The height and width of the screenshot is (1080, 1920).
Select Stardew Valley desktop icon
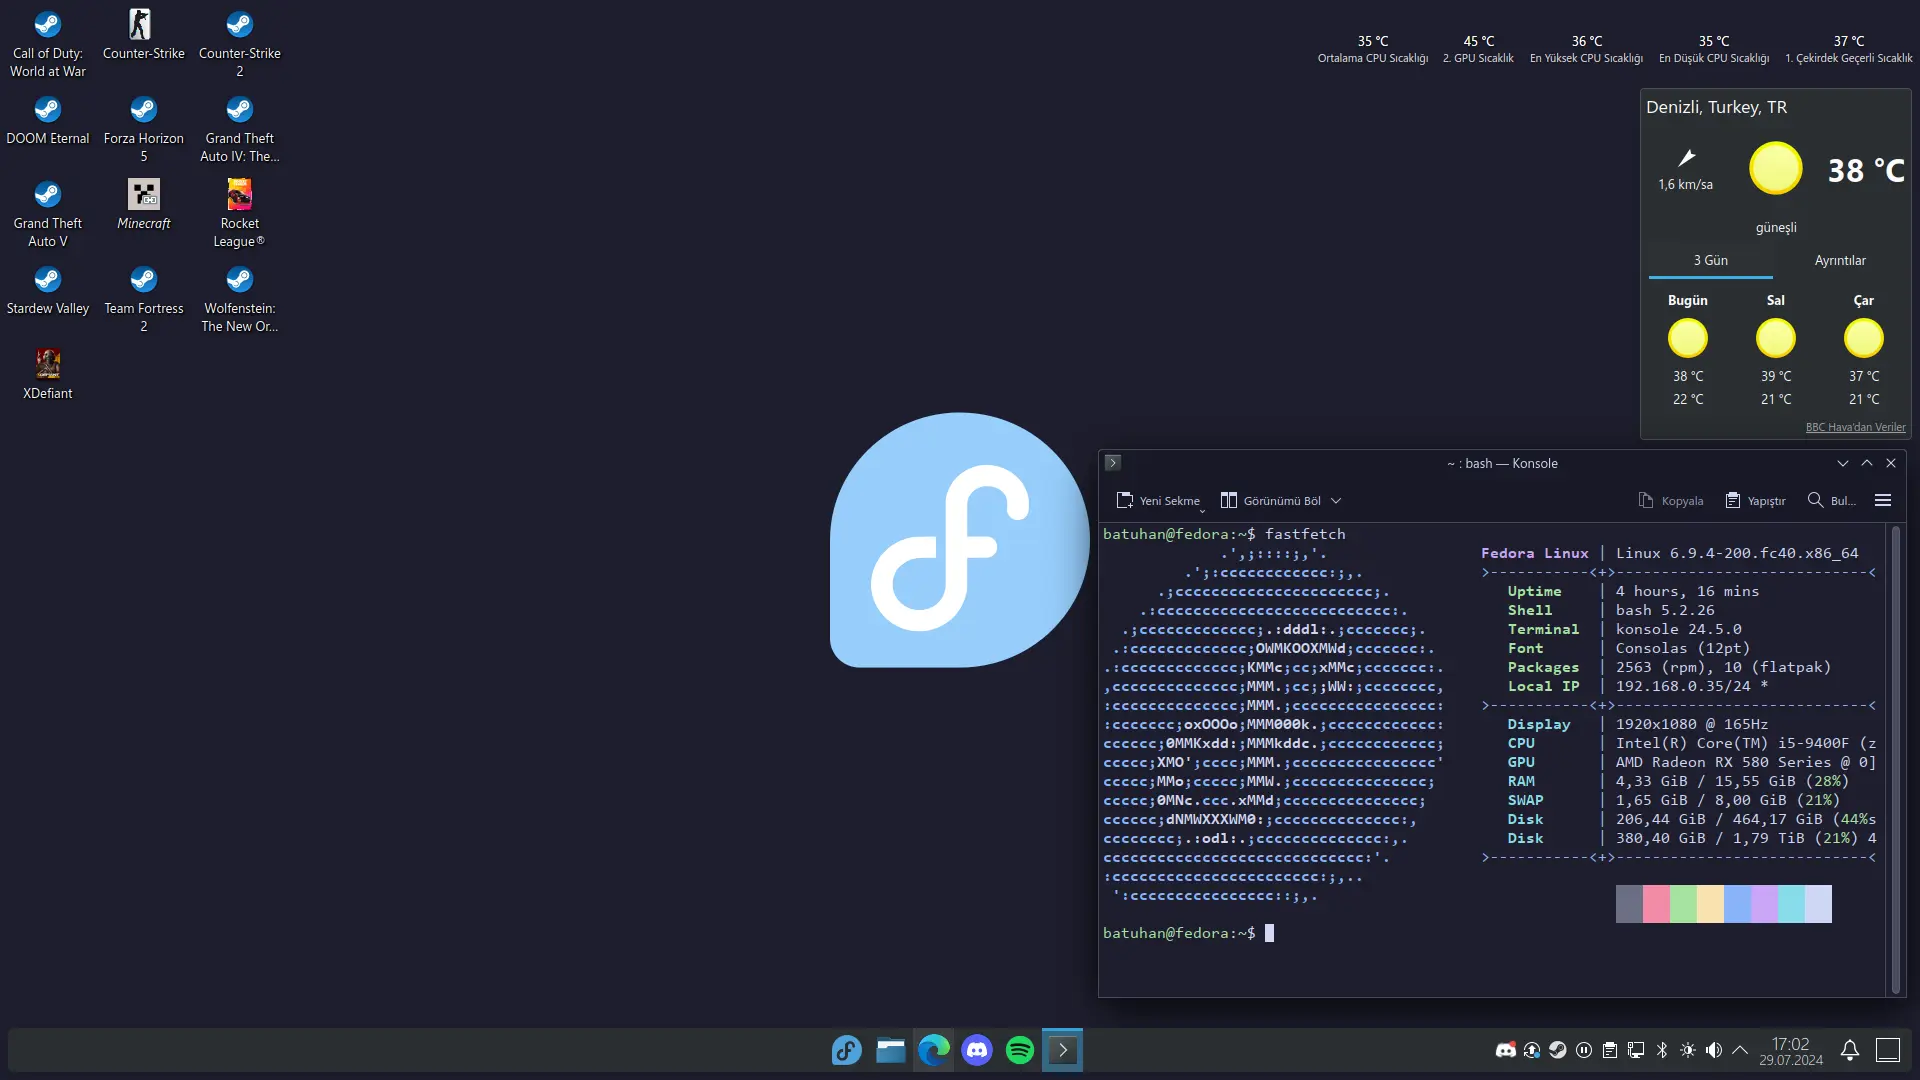click(x=48, y=290)
